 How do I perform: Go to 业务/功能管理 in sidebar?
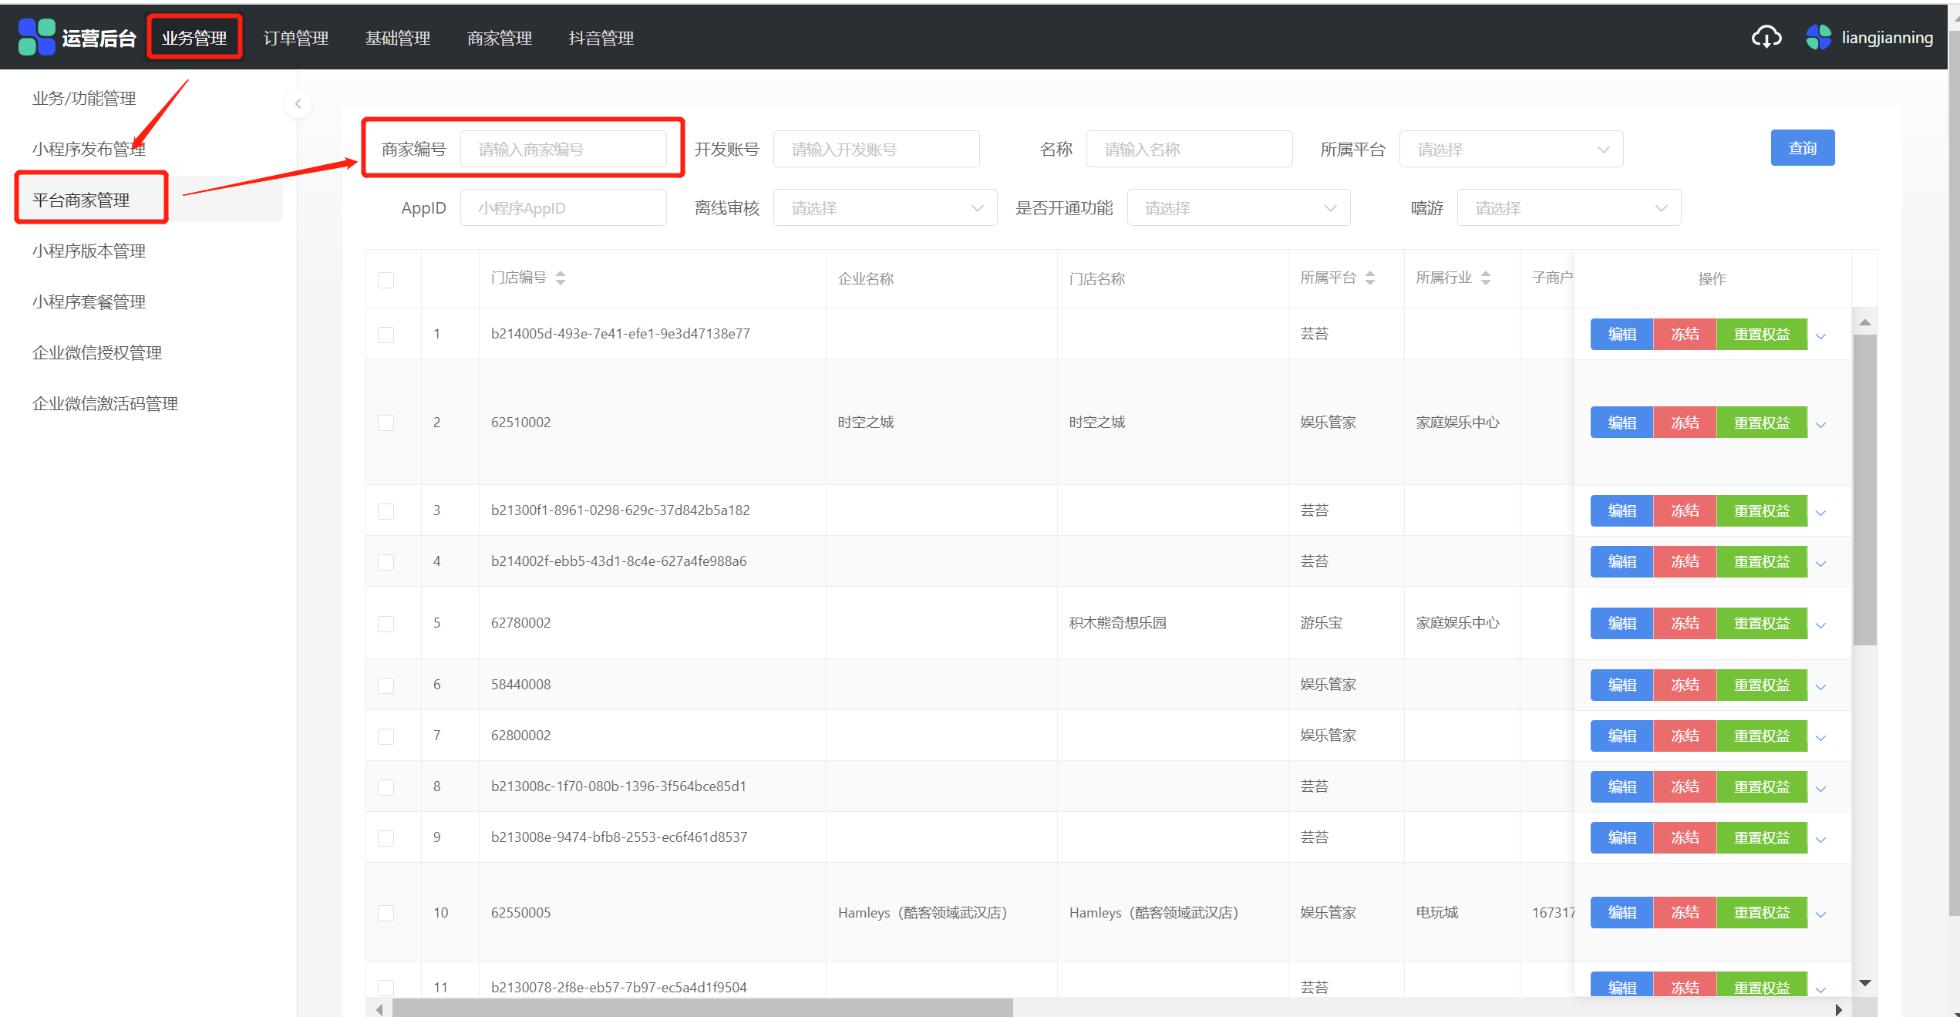point(84,98)
